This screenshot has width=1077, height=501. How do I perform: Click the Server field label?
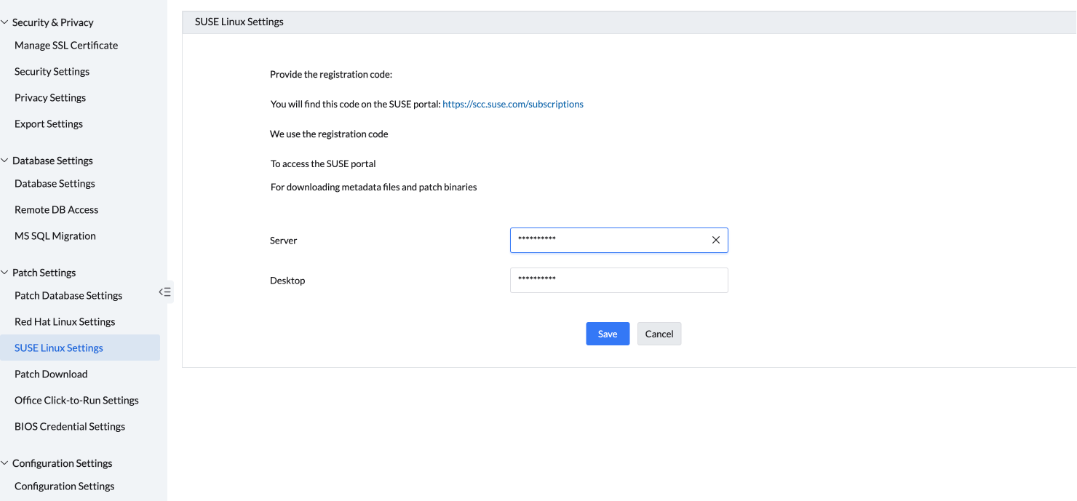pos(284,241)
